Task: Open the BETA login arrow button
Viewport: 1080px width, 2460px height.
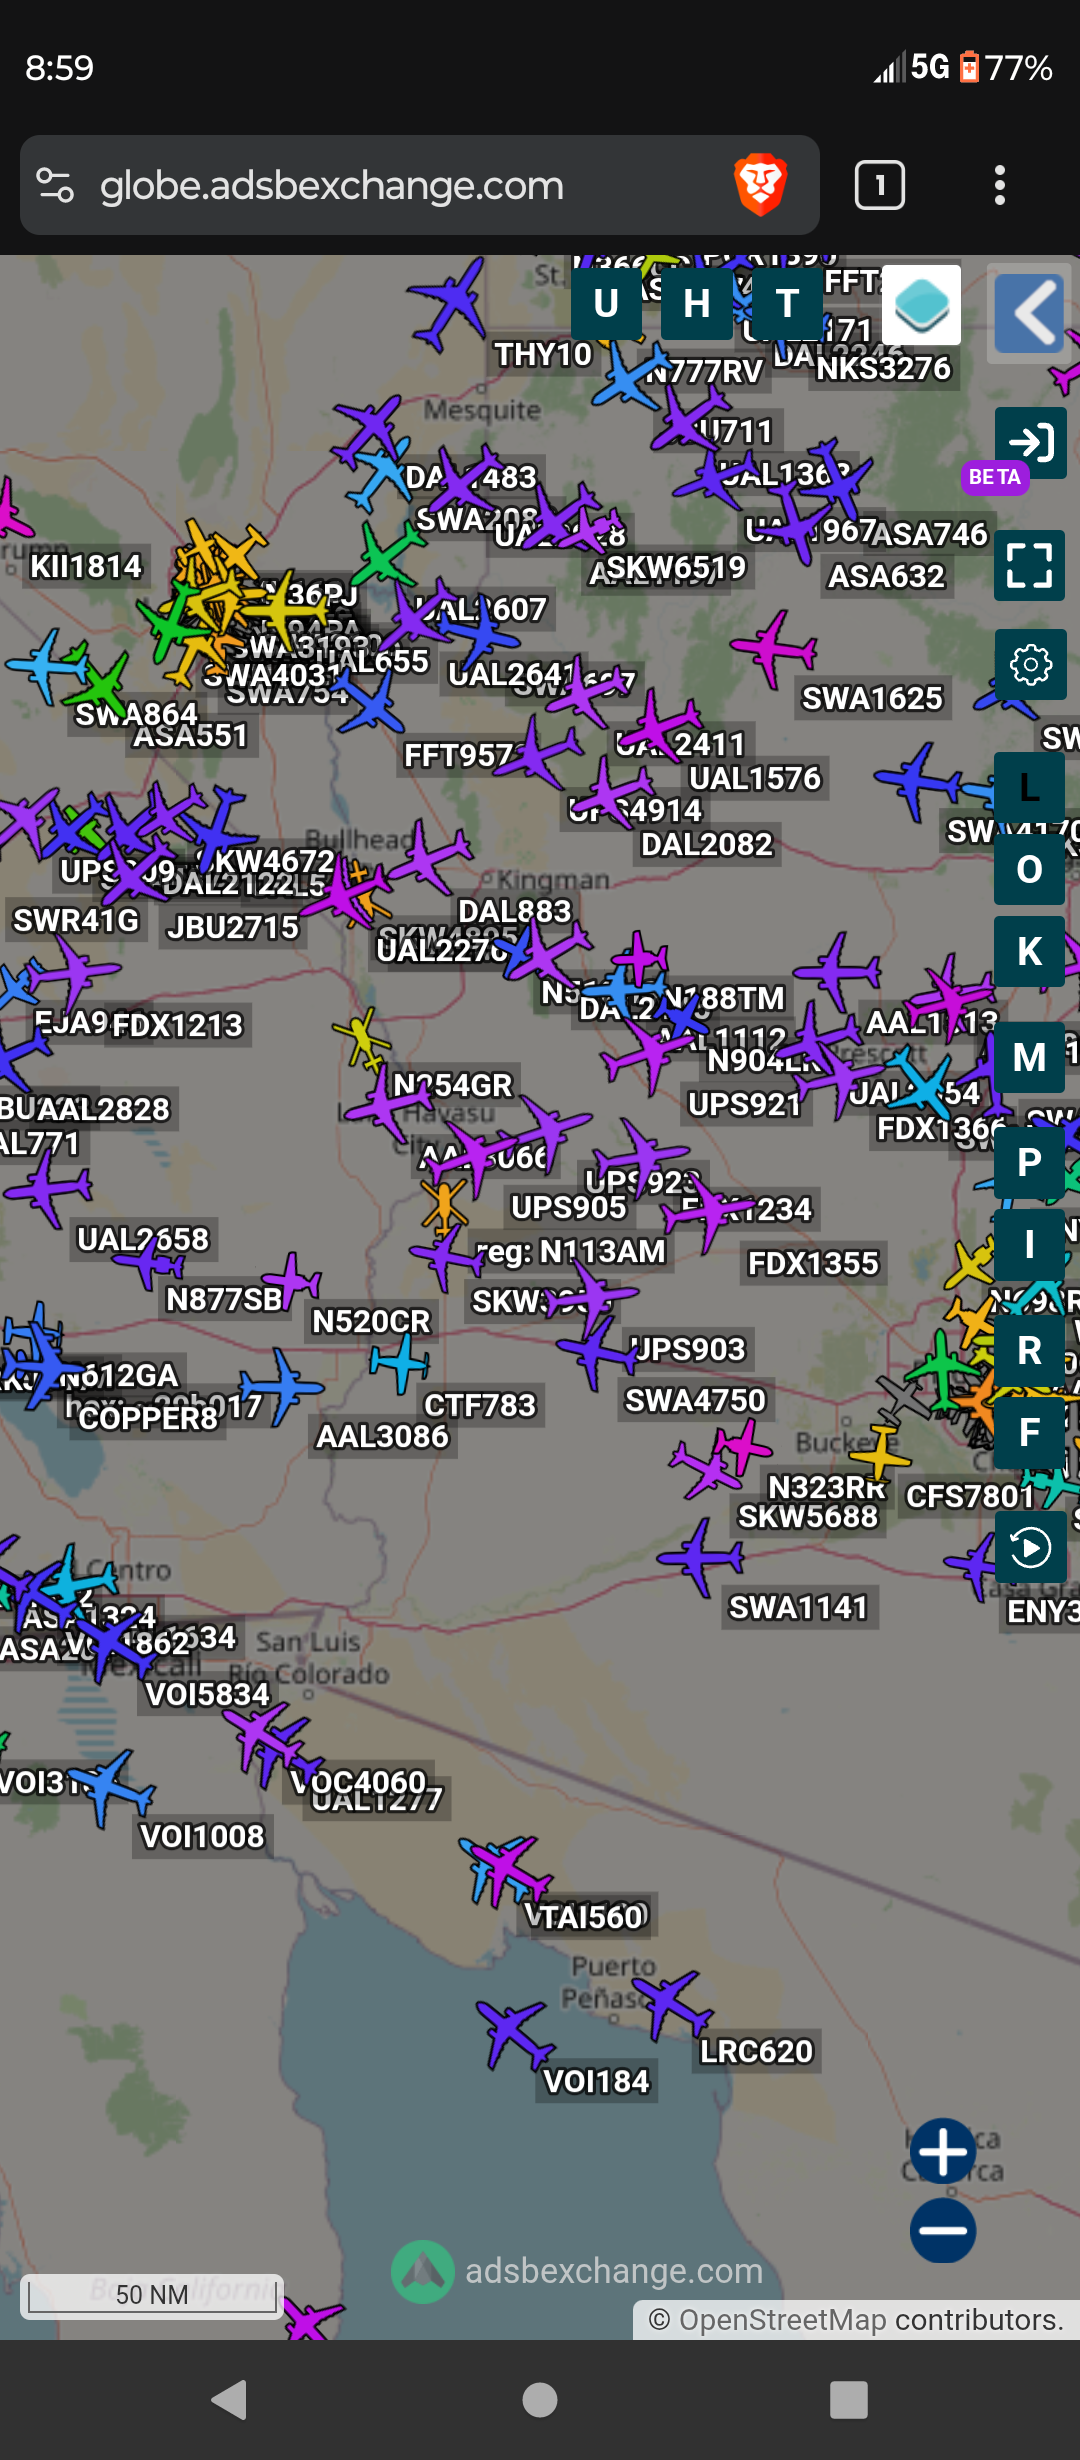Action: point(1031,442)
